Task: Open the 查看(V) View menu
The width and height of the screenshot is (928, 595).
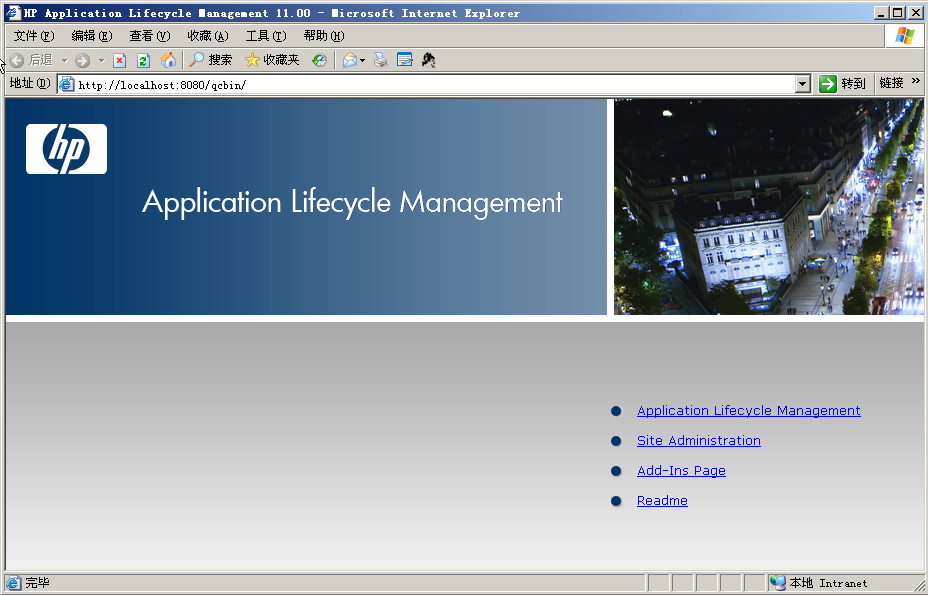Action: [x=150, y=36]
